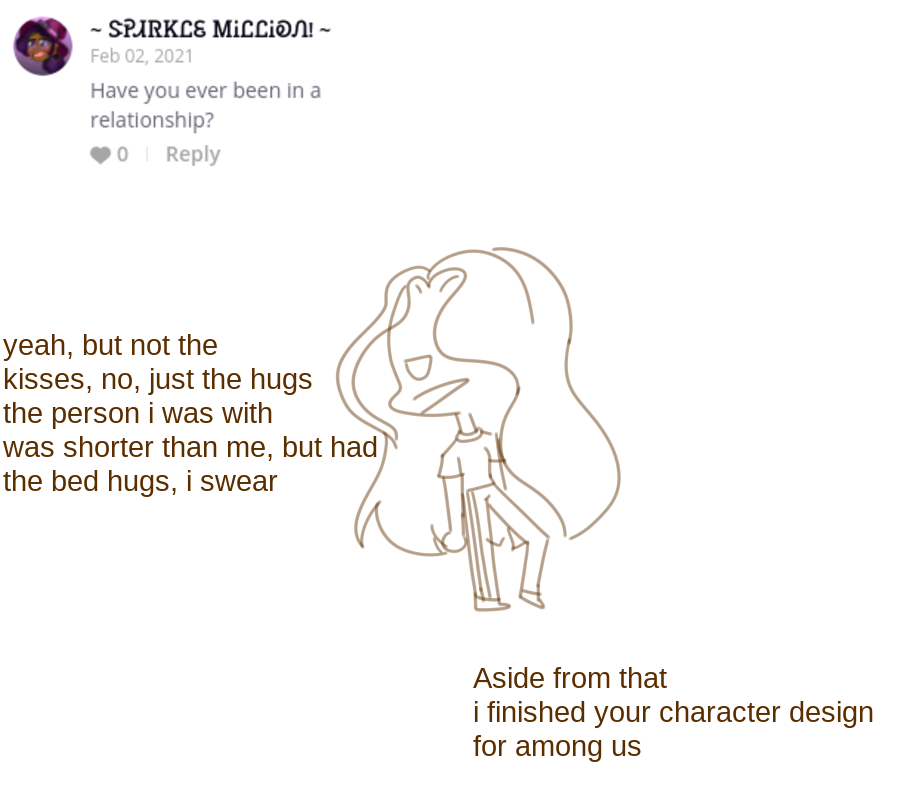The image size is (900, 800).
Task: Click the line "the bed hugs, i swear"
Action: 140,482
